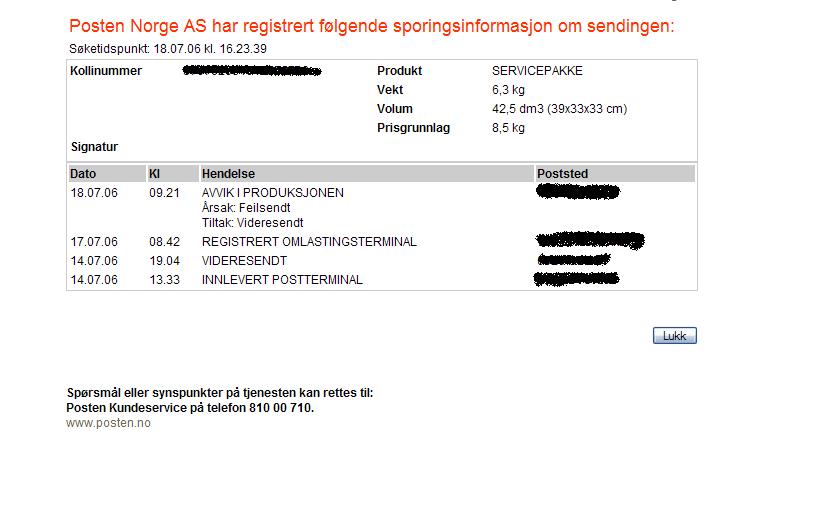Click the redacted Kollinummer value
Viewport: 840px width, 525px height.
pyautogui.click(x=253, y=71)
